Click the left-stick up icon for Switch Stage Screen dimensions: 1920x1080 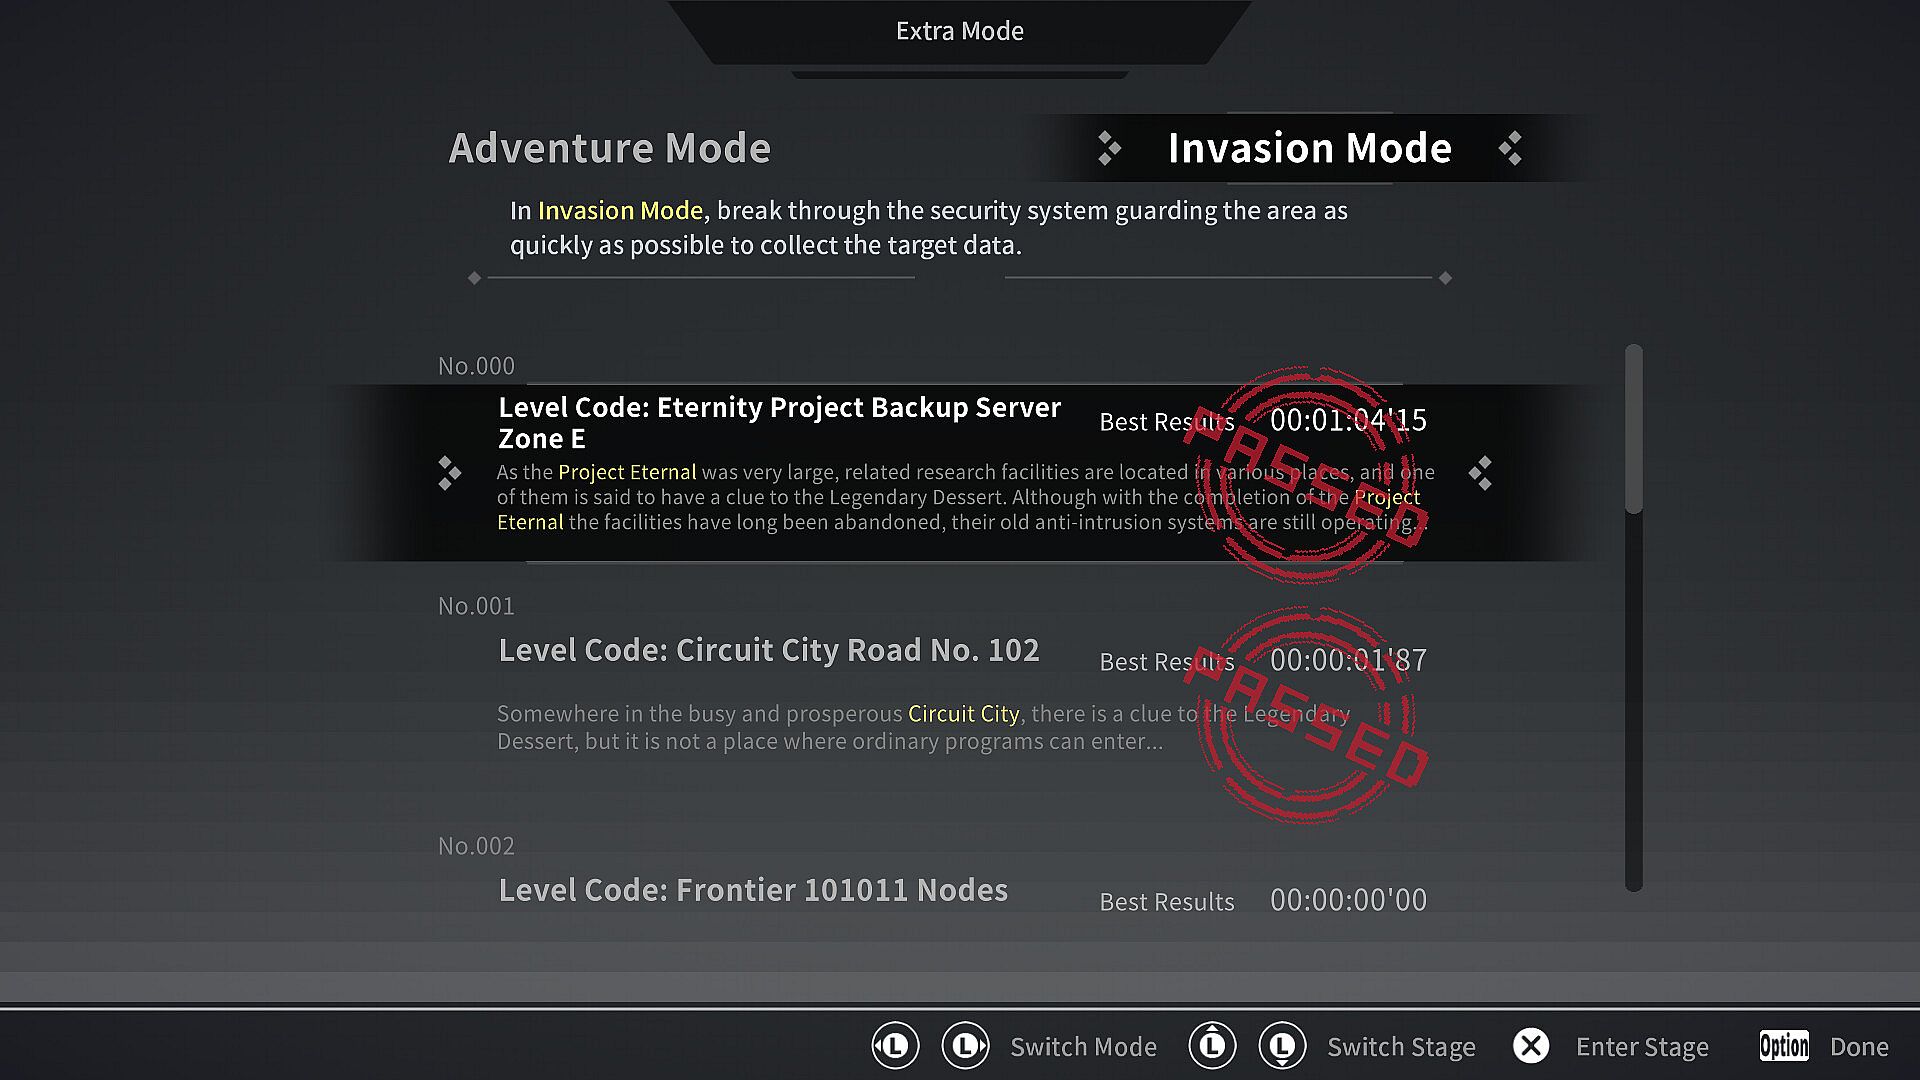(1212, 1046)
